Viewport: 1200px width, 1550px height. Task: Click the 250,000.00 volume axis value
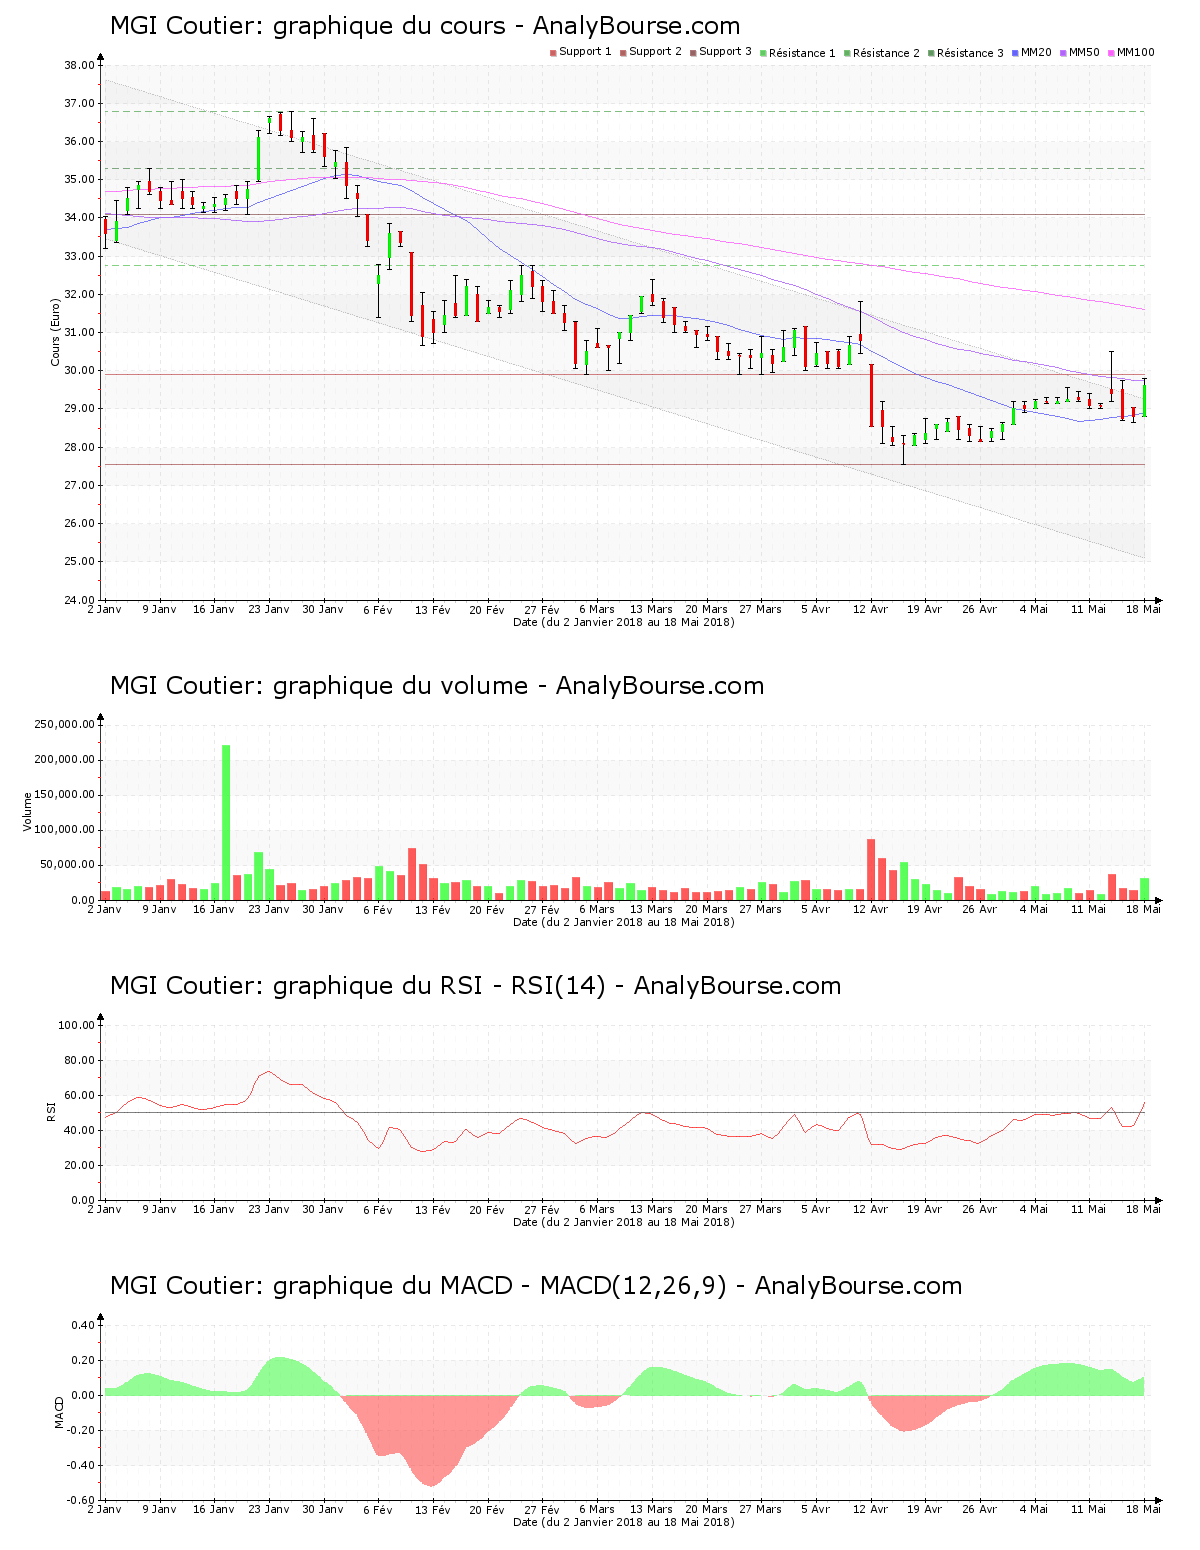64,724
